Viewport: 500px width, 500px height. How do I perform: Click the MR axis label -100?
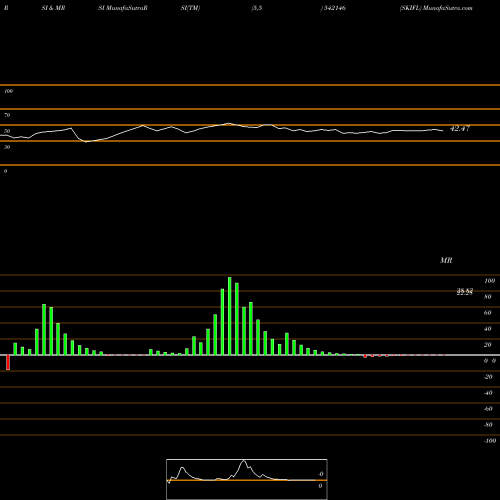[490, 441]
